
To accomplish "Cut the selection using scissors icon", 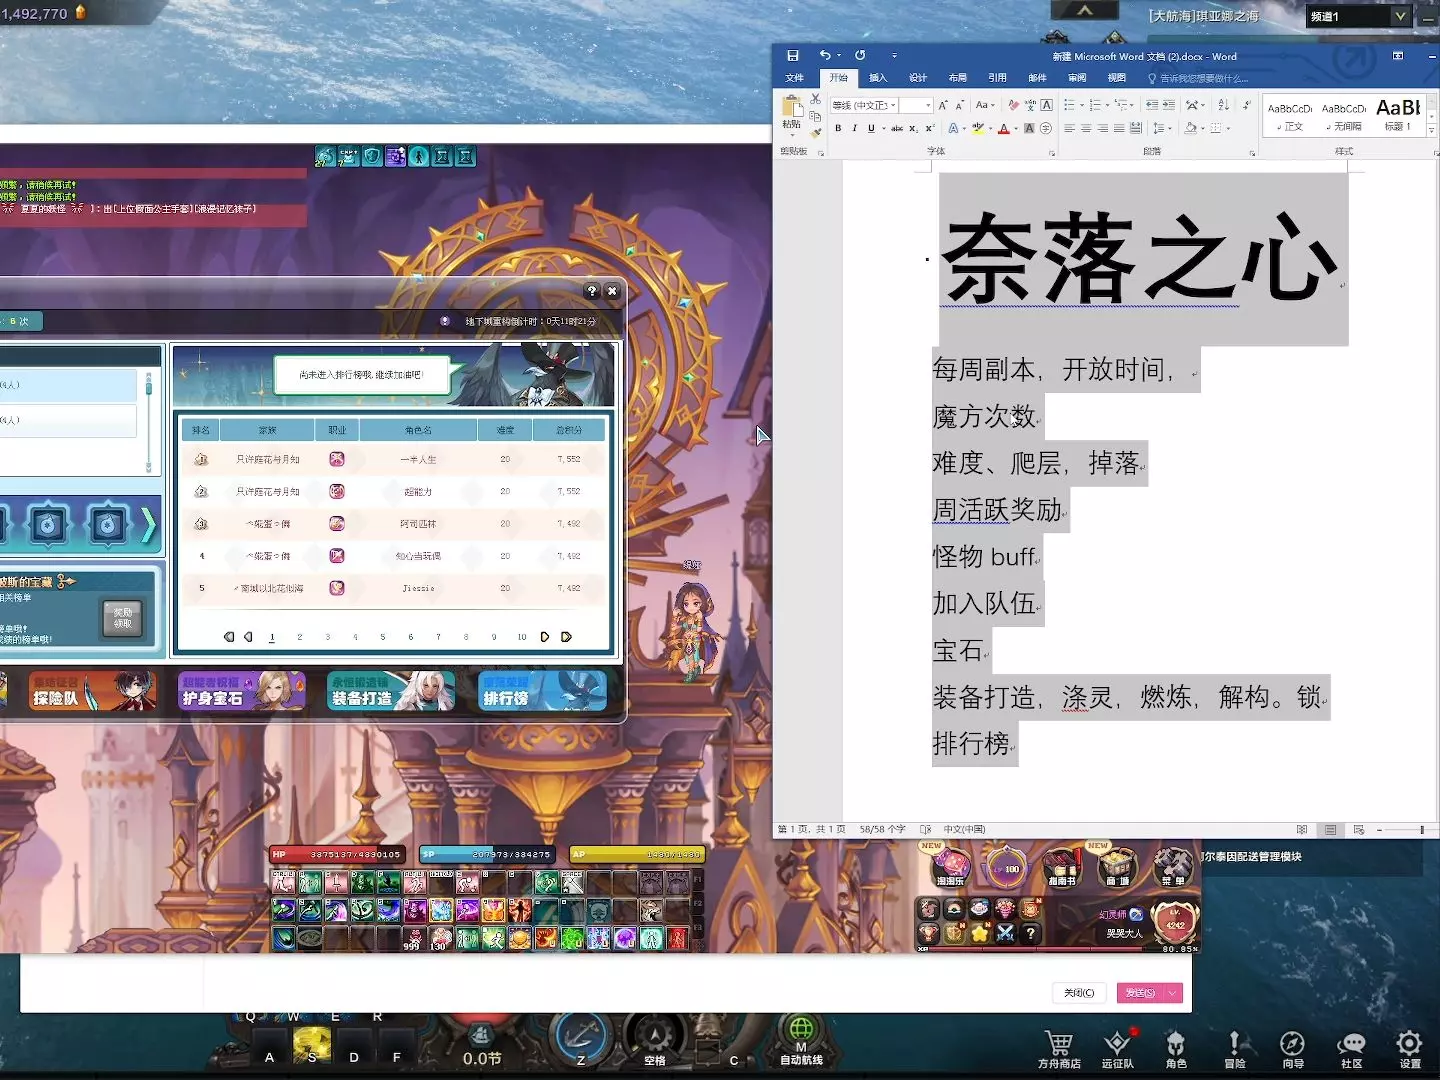I will coord(816,100).
